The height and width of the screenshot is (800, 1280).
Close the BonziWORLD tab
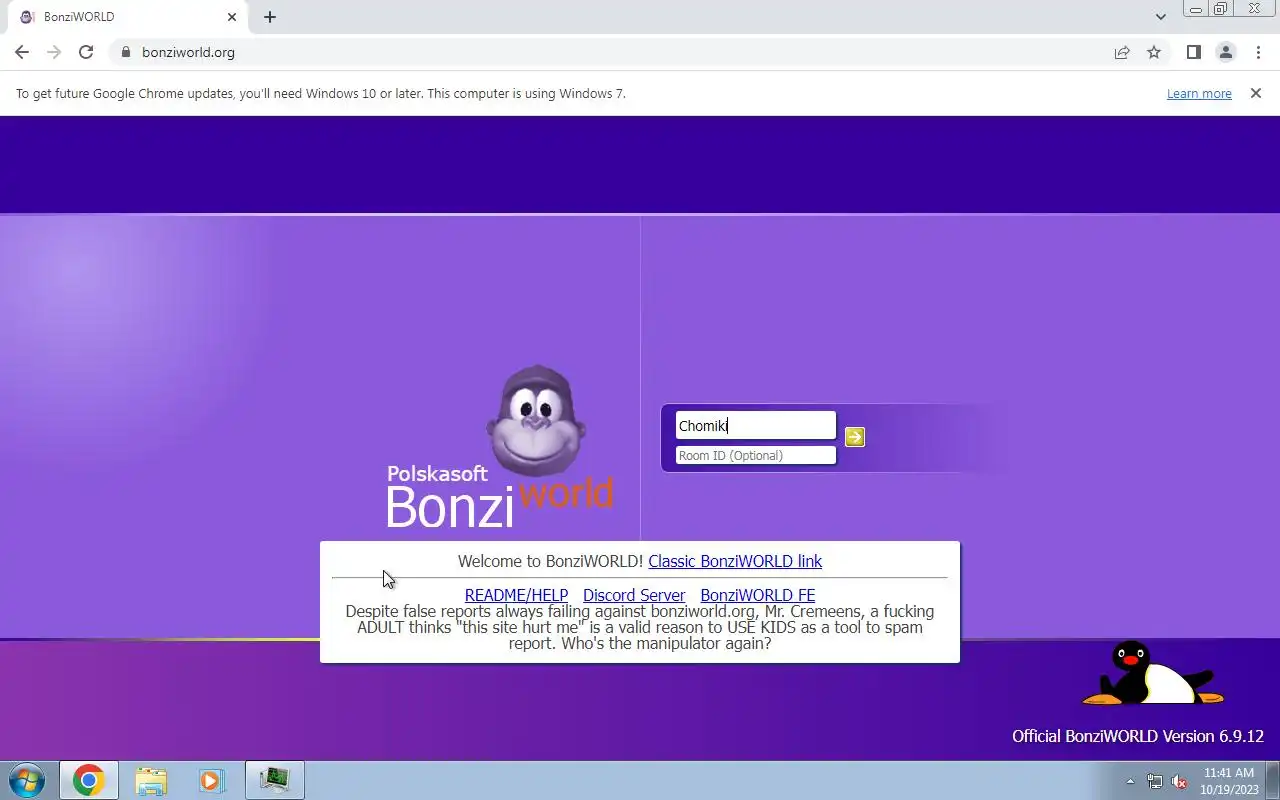point(232,17)
